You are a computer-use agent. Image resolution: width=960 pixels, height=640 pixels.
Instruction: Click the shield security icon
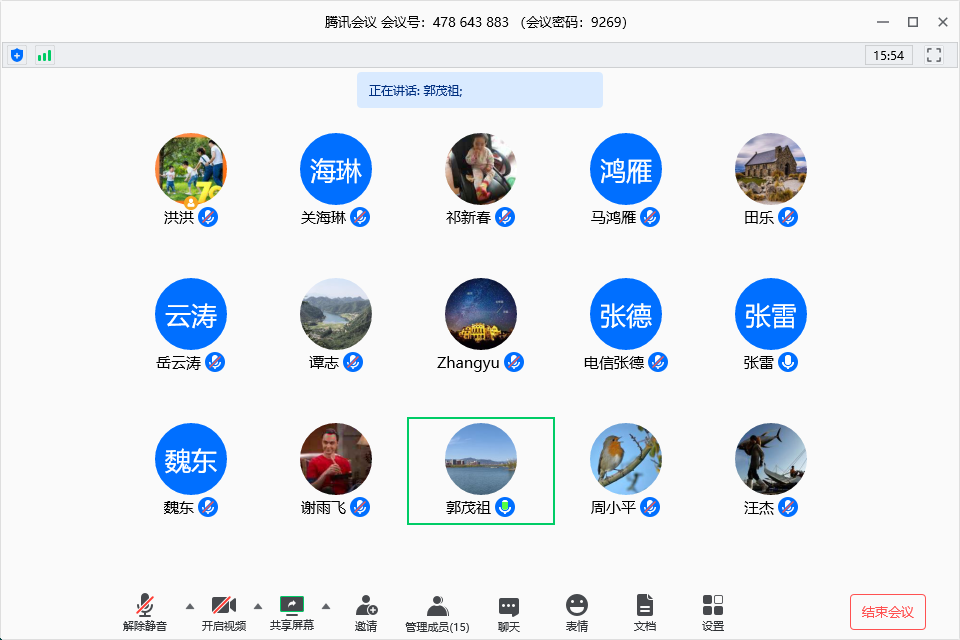(x=17, y=55)
